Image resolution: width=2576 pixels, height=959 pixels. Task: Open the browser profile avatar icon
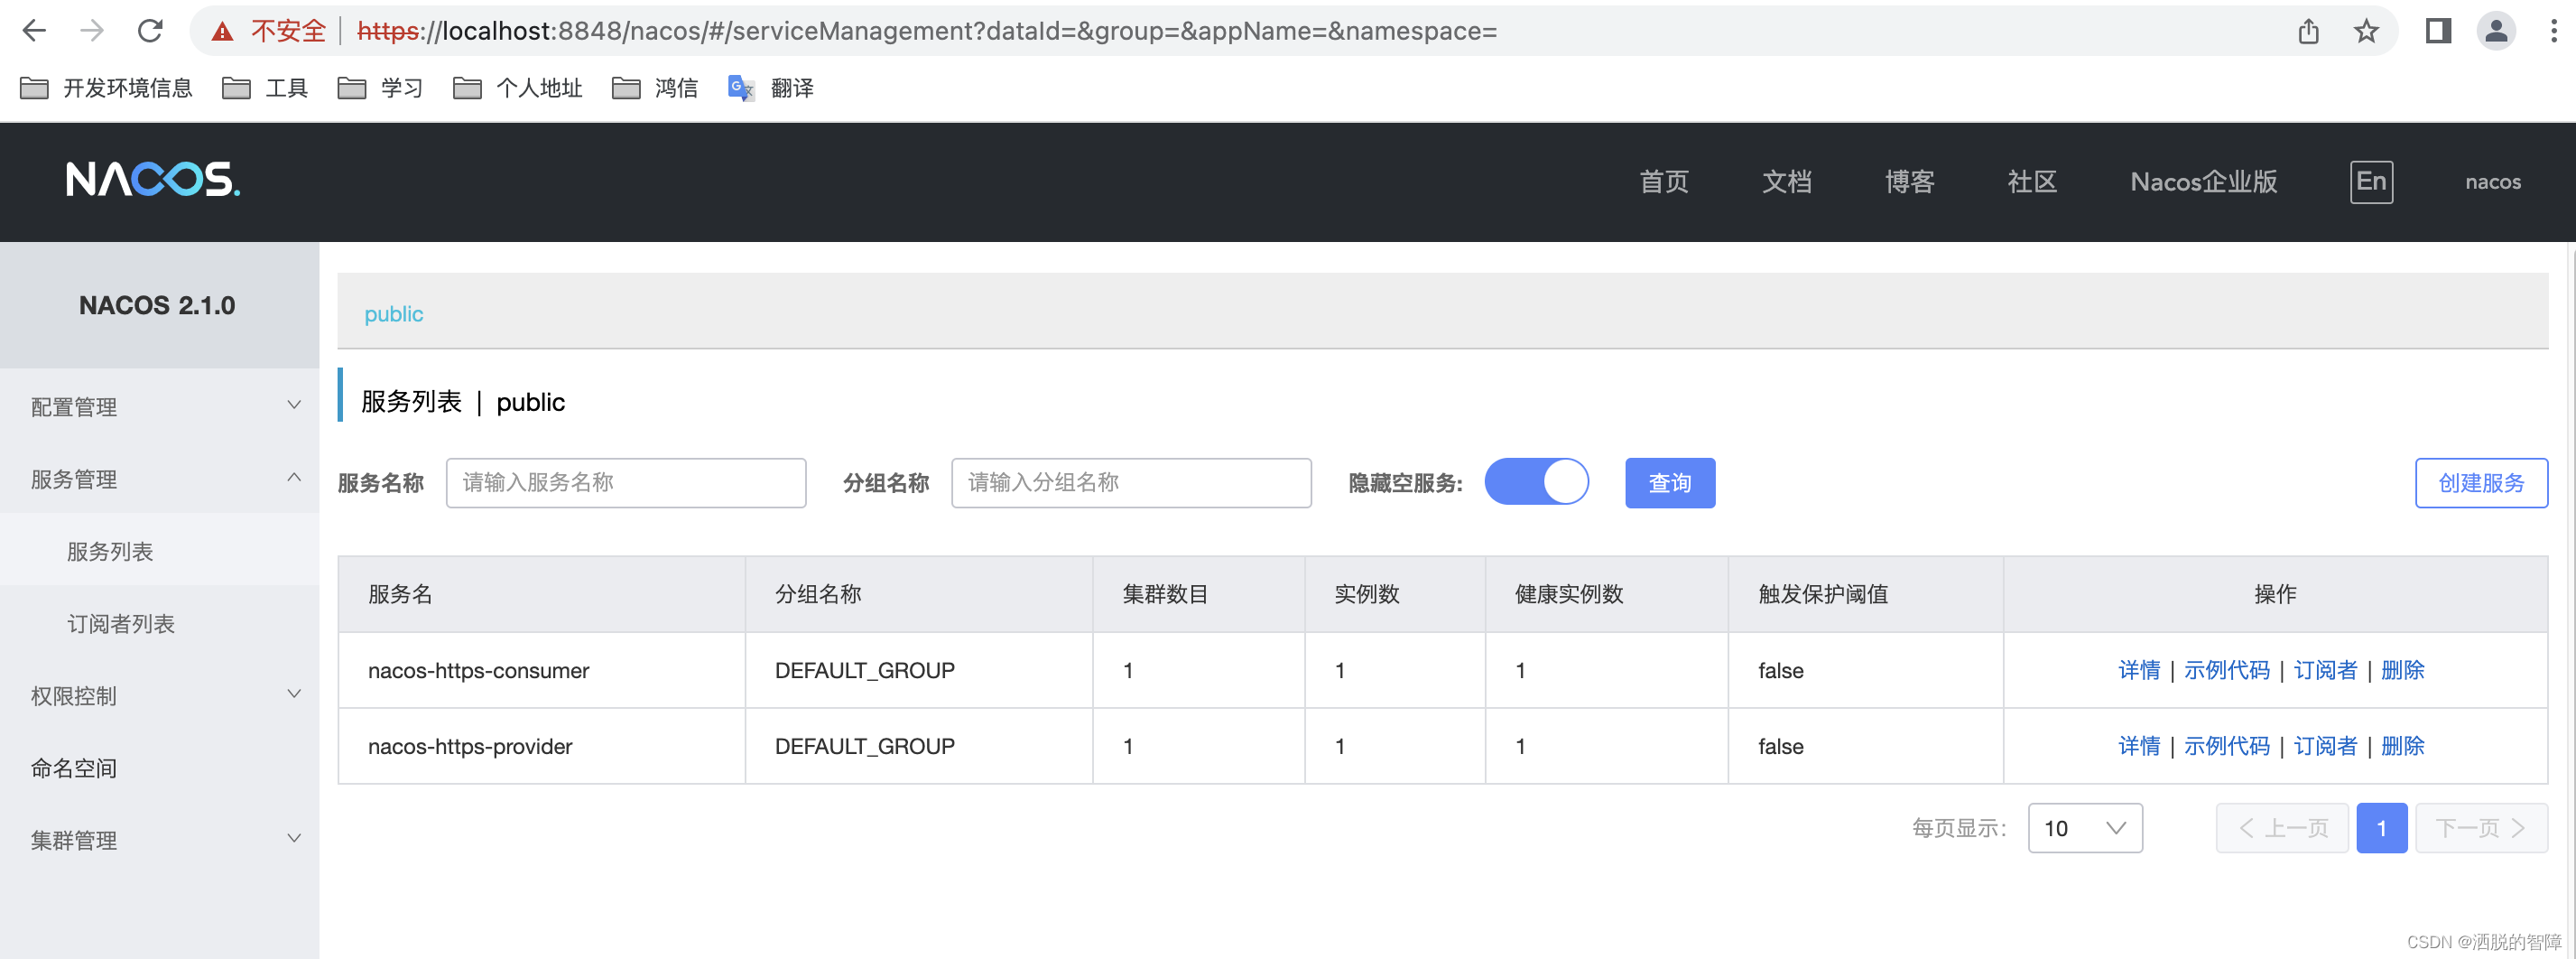tap(2496, 31)
